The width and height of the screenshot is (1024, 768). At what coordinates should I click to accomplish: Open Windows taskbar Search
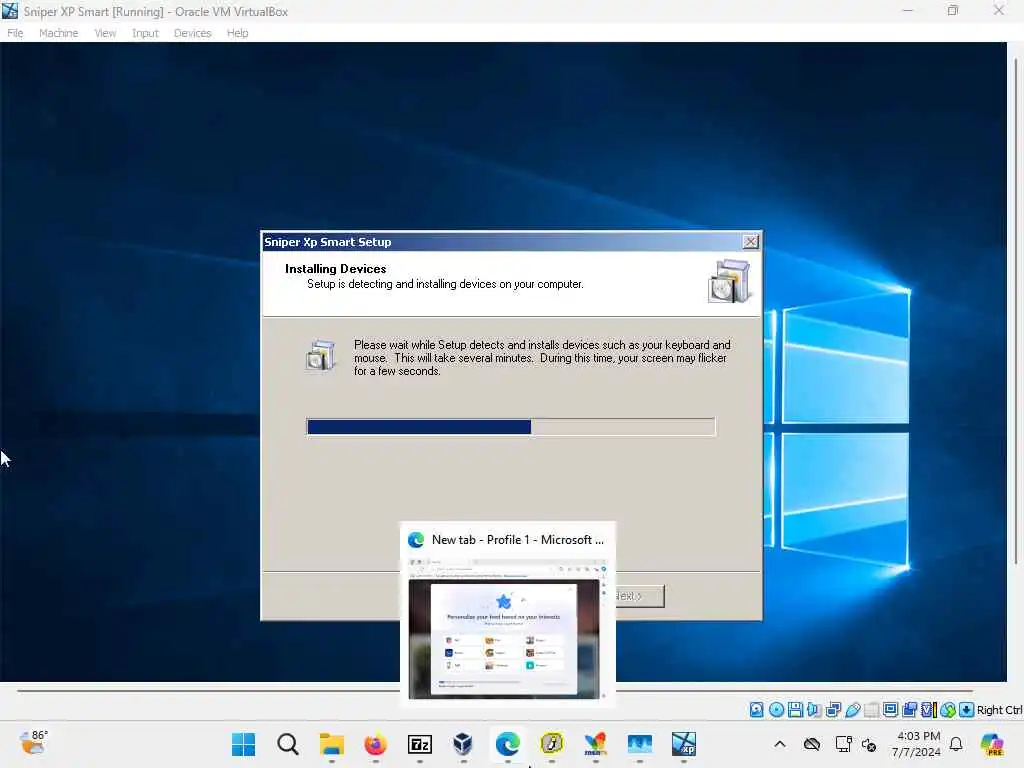coord(287,744)
